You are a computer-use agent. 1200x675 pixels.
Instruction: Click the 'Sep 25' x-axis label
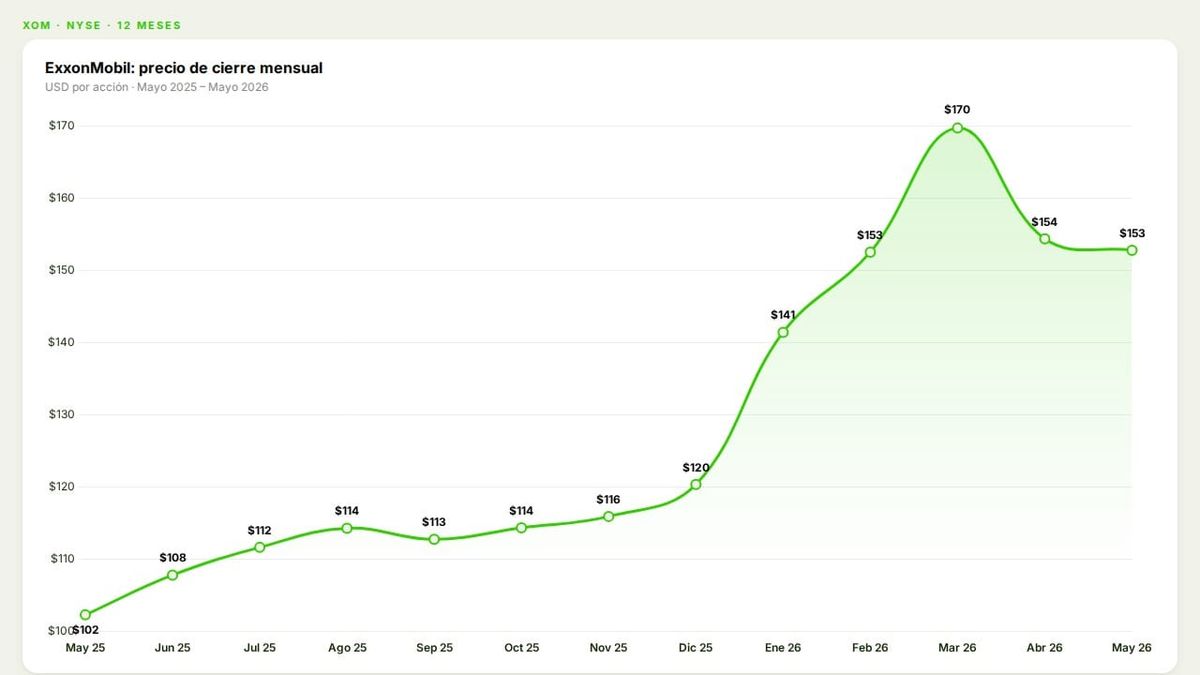[434, 648]
